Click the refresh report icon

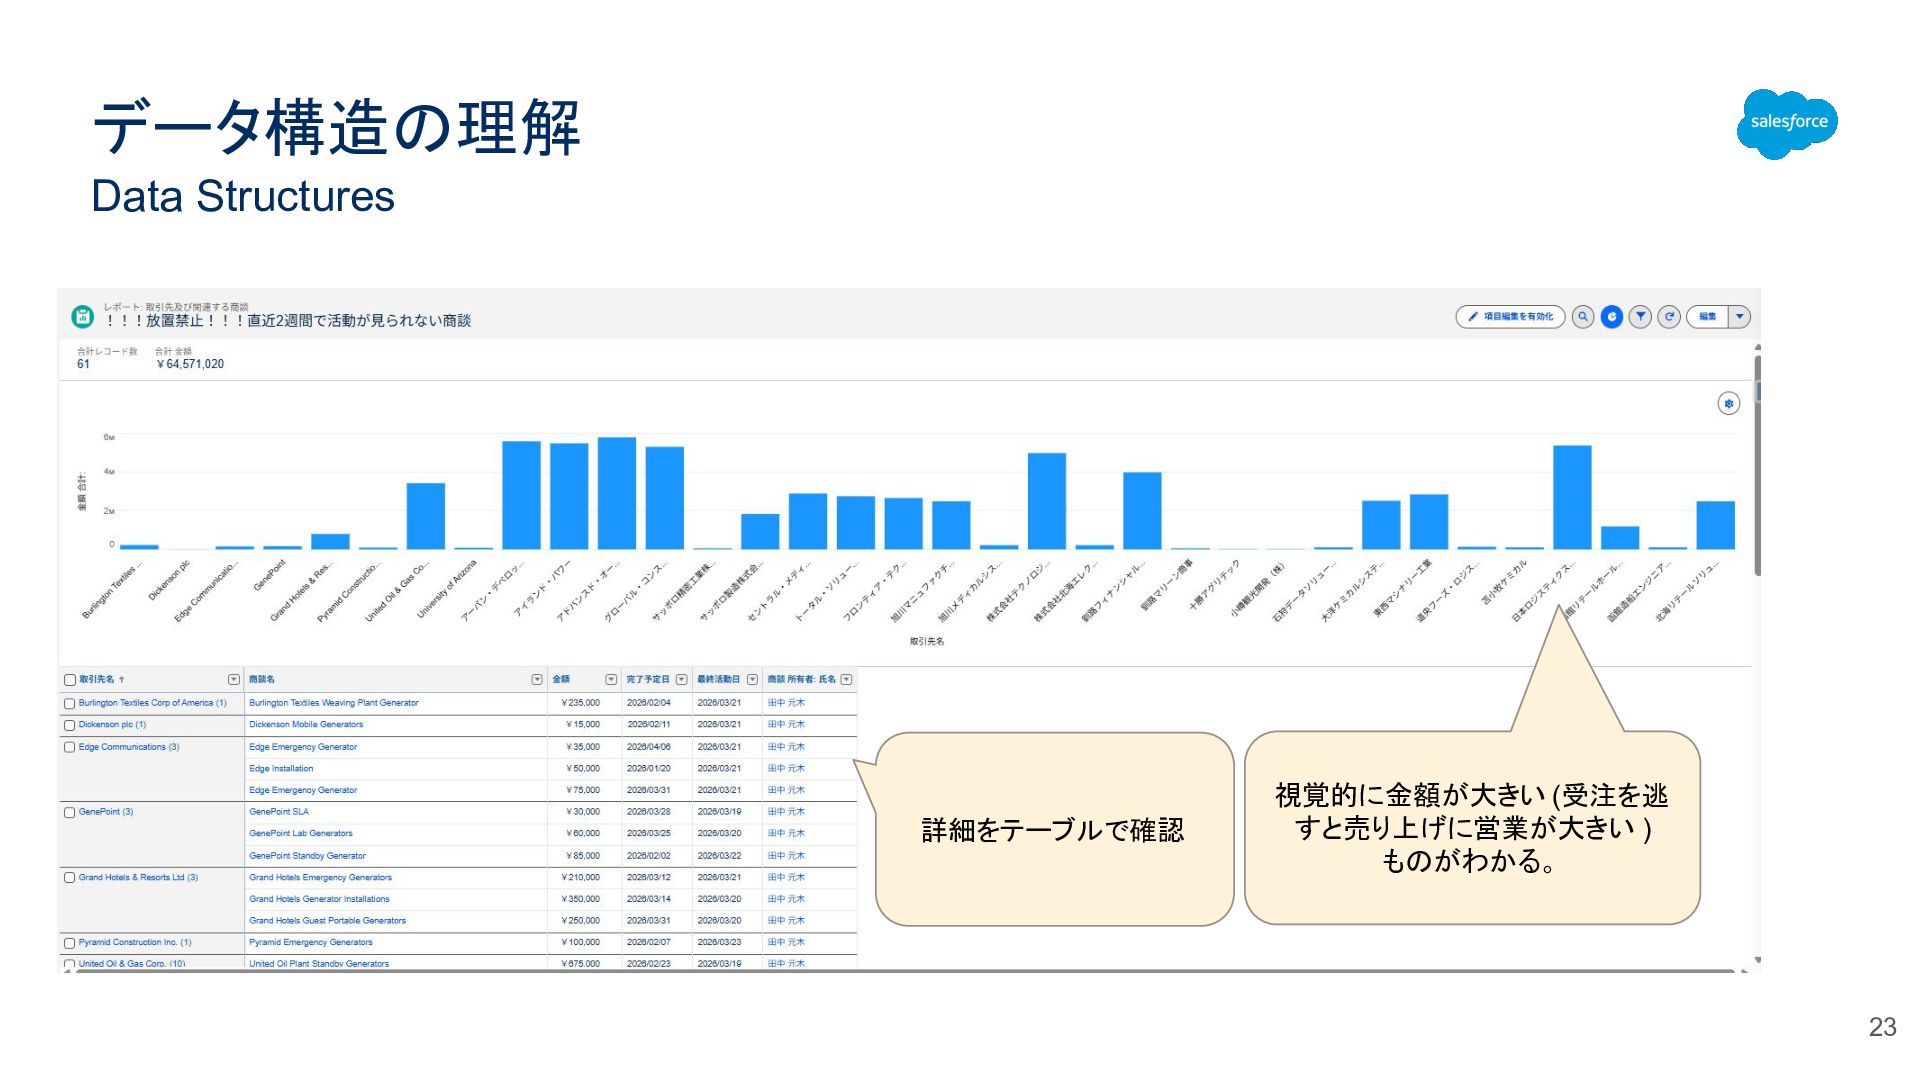pyautogui.click(x=1669, y=317)
